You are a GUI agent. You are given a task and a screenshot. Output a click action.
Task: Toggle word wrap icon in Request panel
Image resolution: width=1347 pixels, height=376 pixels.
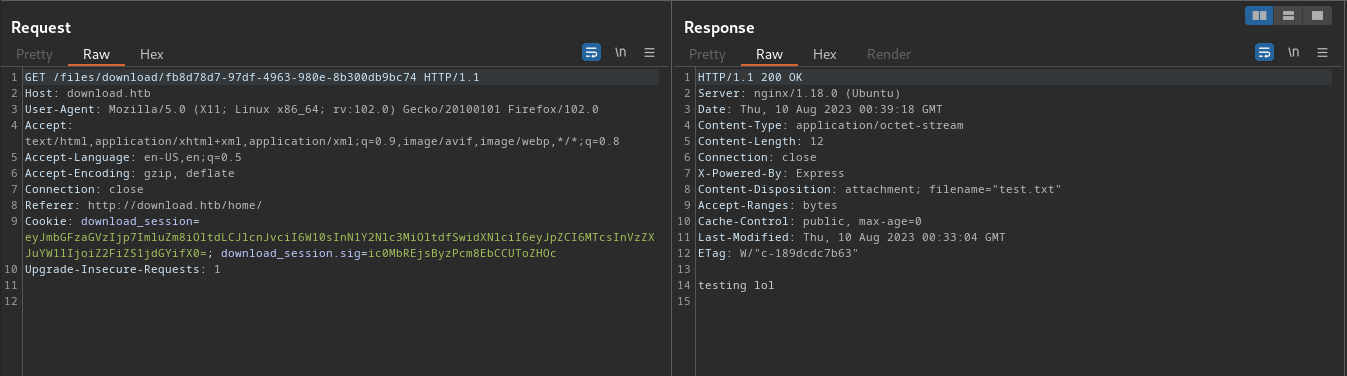591,52
